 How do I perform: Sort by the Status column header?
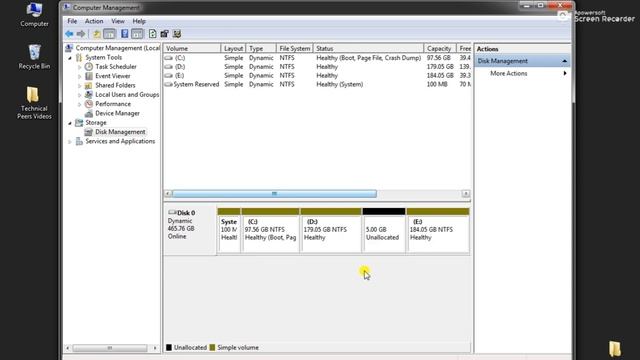(x=368, y=48)
